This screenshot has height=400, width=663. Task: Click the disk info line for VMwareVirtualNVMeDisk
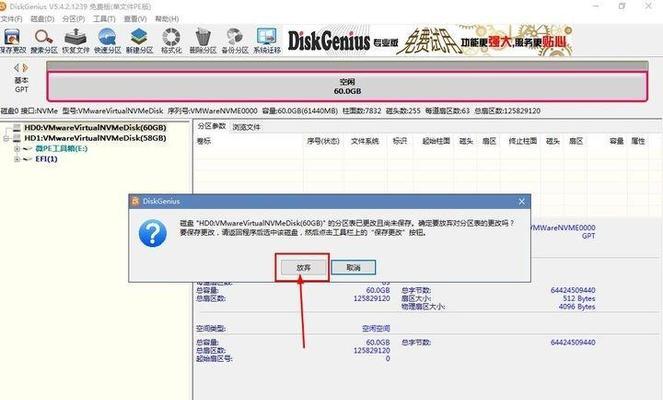[271, 111]
